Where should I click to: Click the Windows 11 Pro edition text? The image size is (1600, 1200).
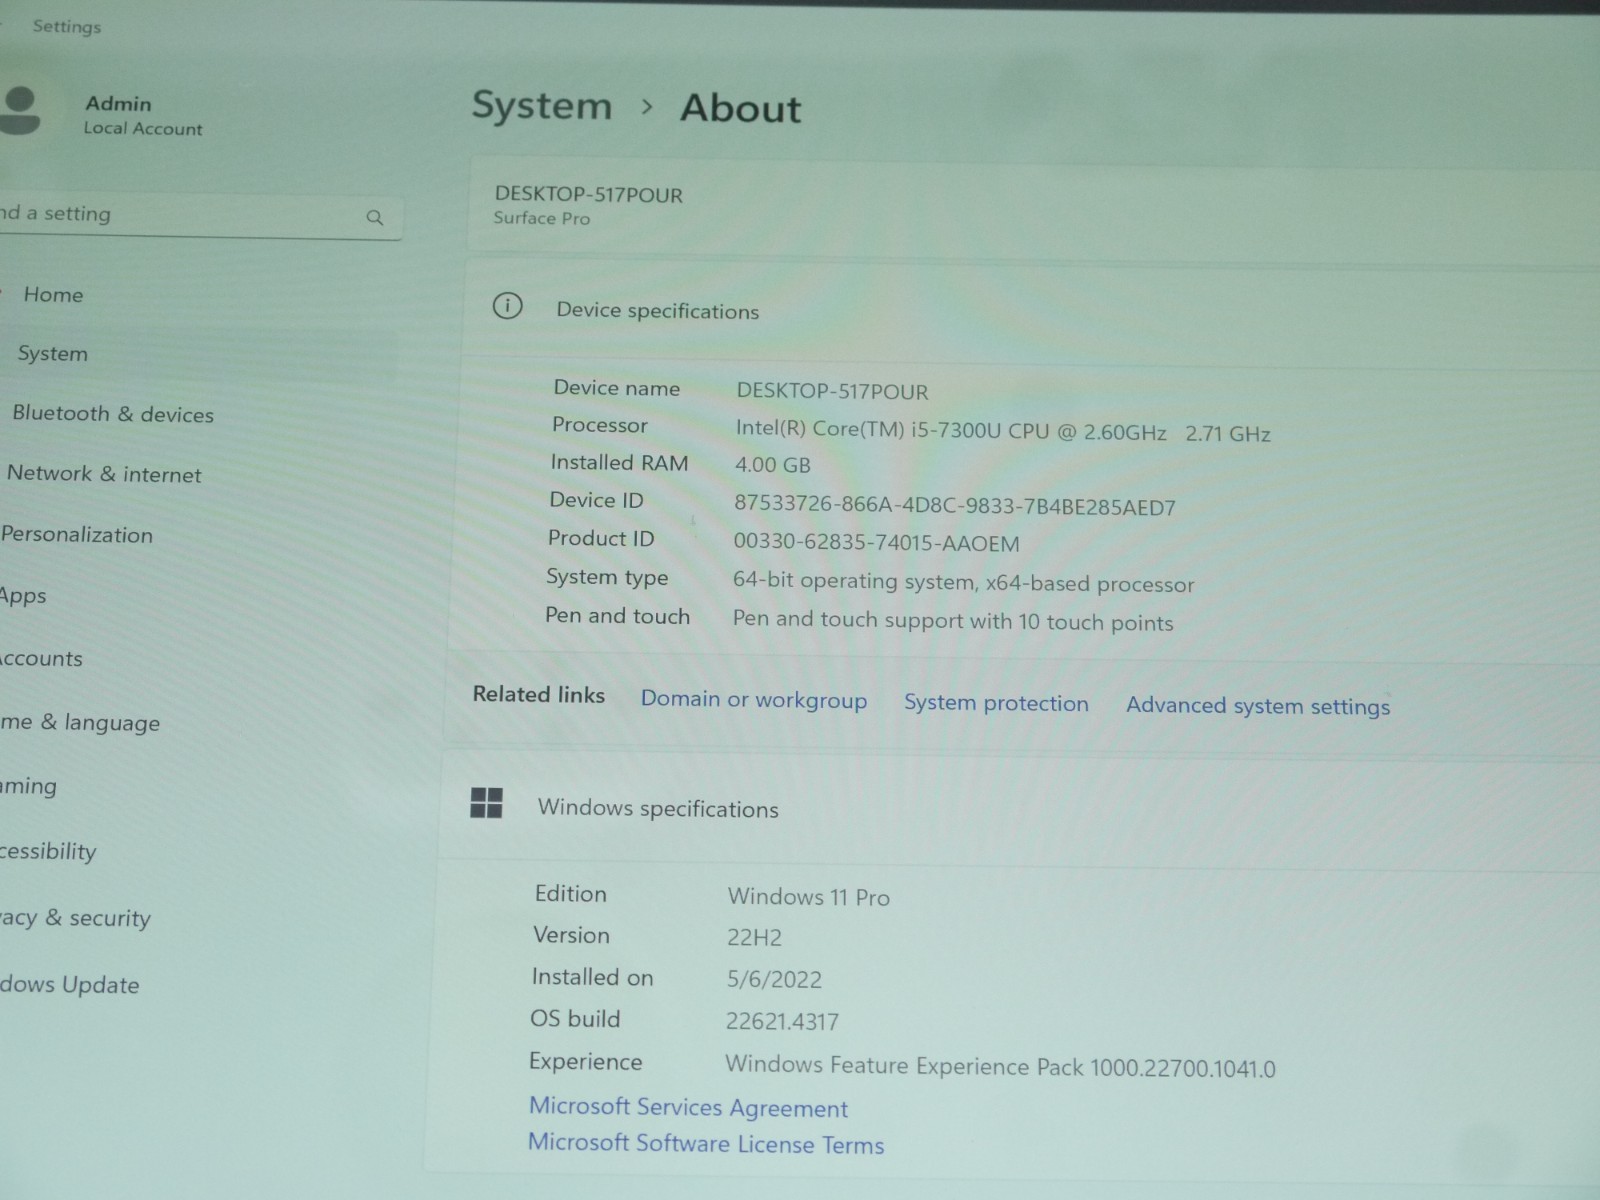(808, 897)
